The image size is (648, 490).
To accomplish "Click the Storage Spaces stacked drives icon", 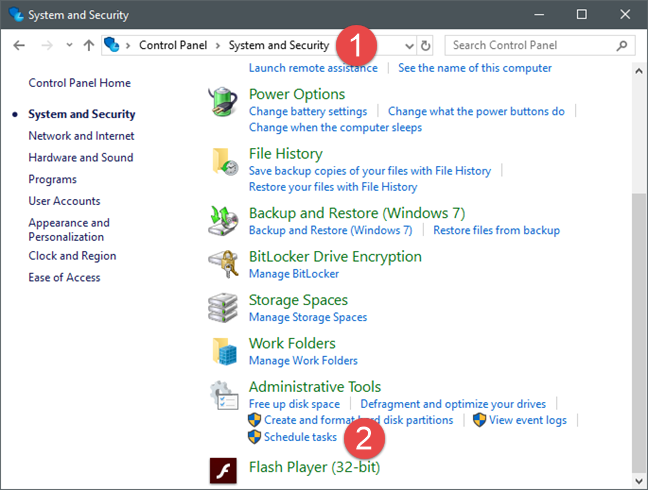I will [223, 308].
